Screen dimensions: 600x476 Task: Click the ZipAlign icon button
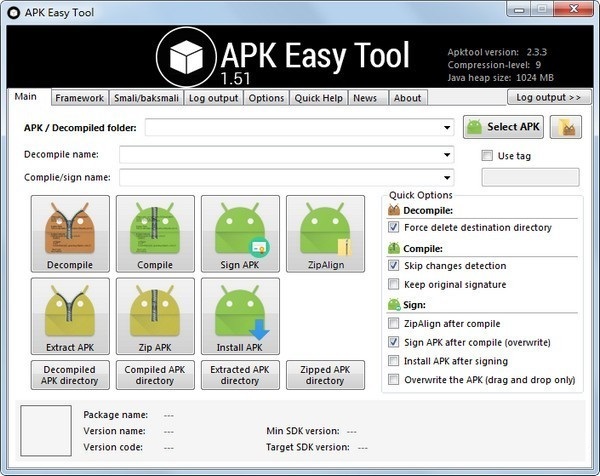(325, 234)
